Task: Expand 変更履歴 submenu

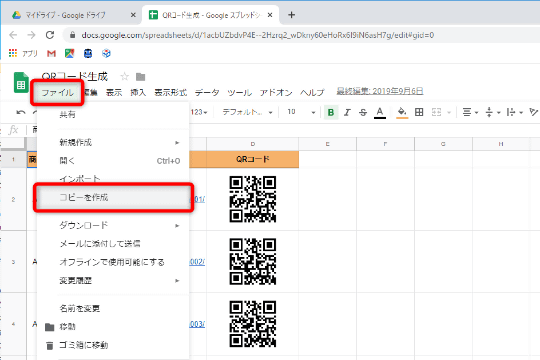Action: 113,281
